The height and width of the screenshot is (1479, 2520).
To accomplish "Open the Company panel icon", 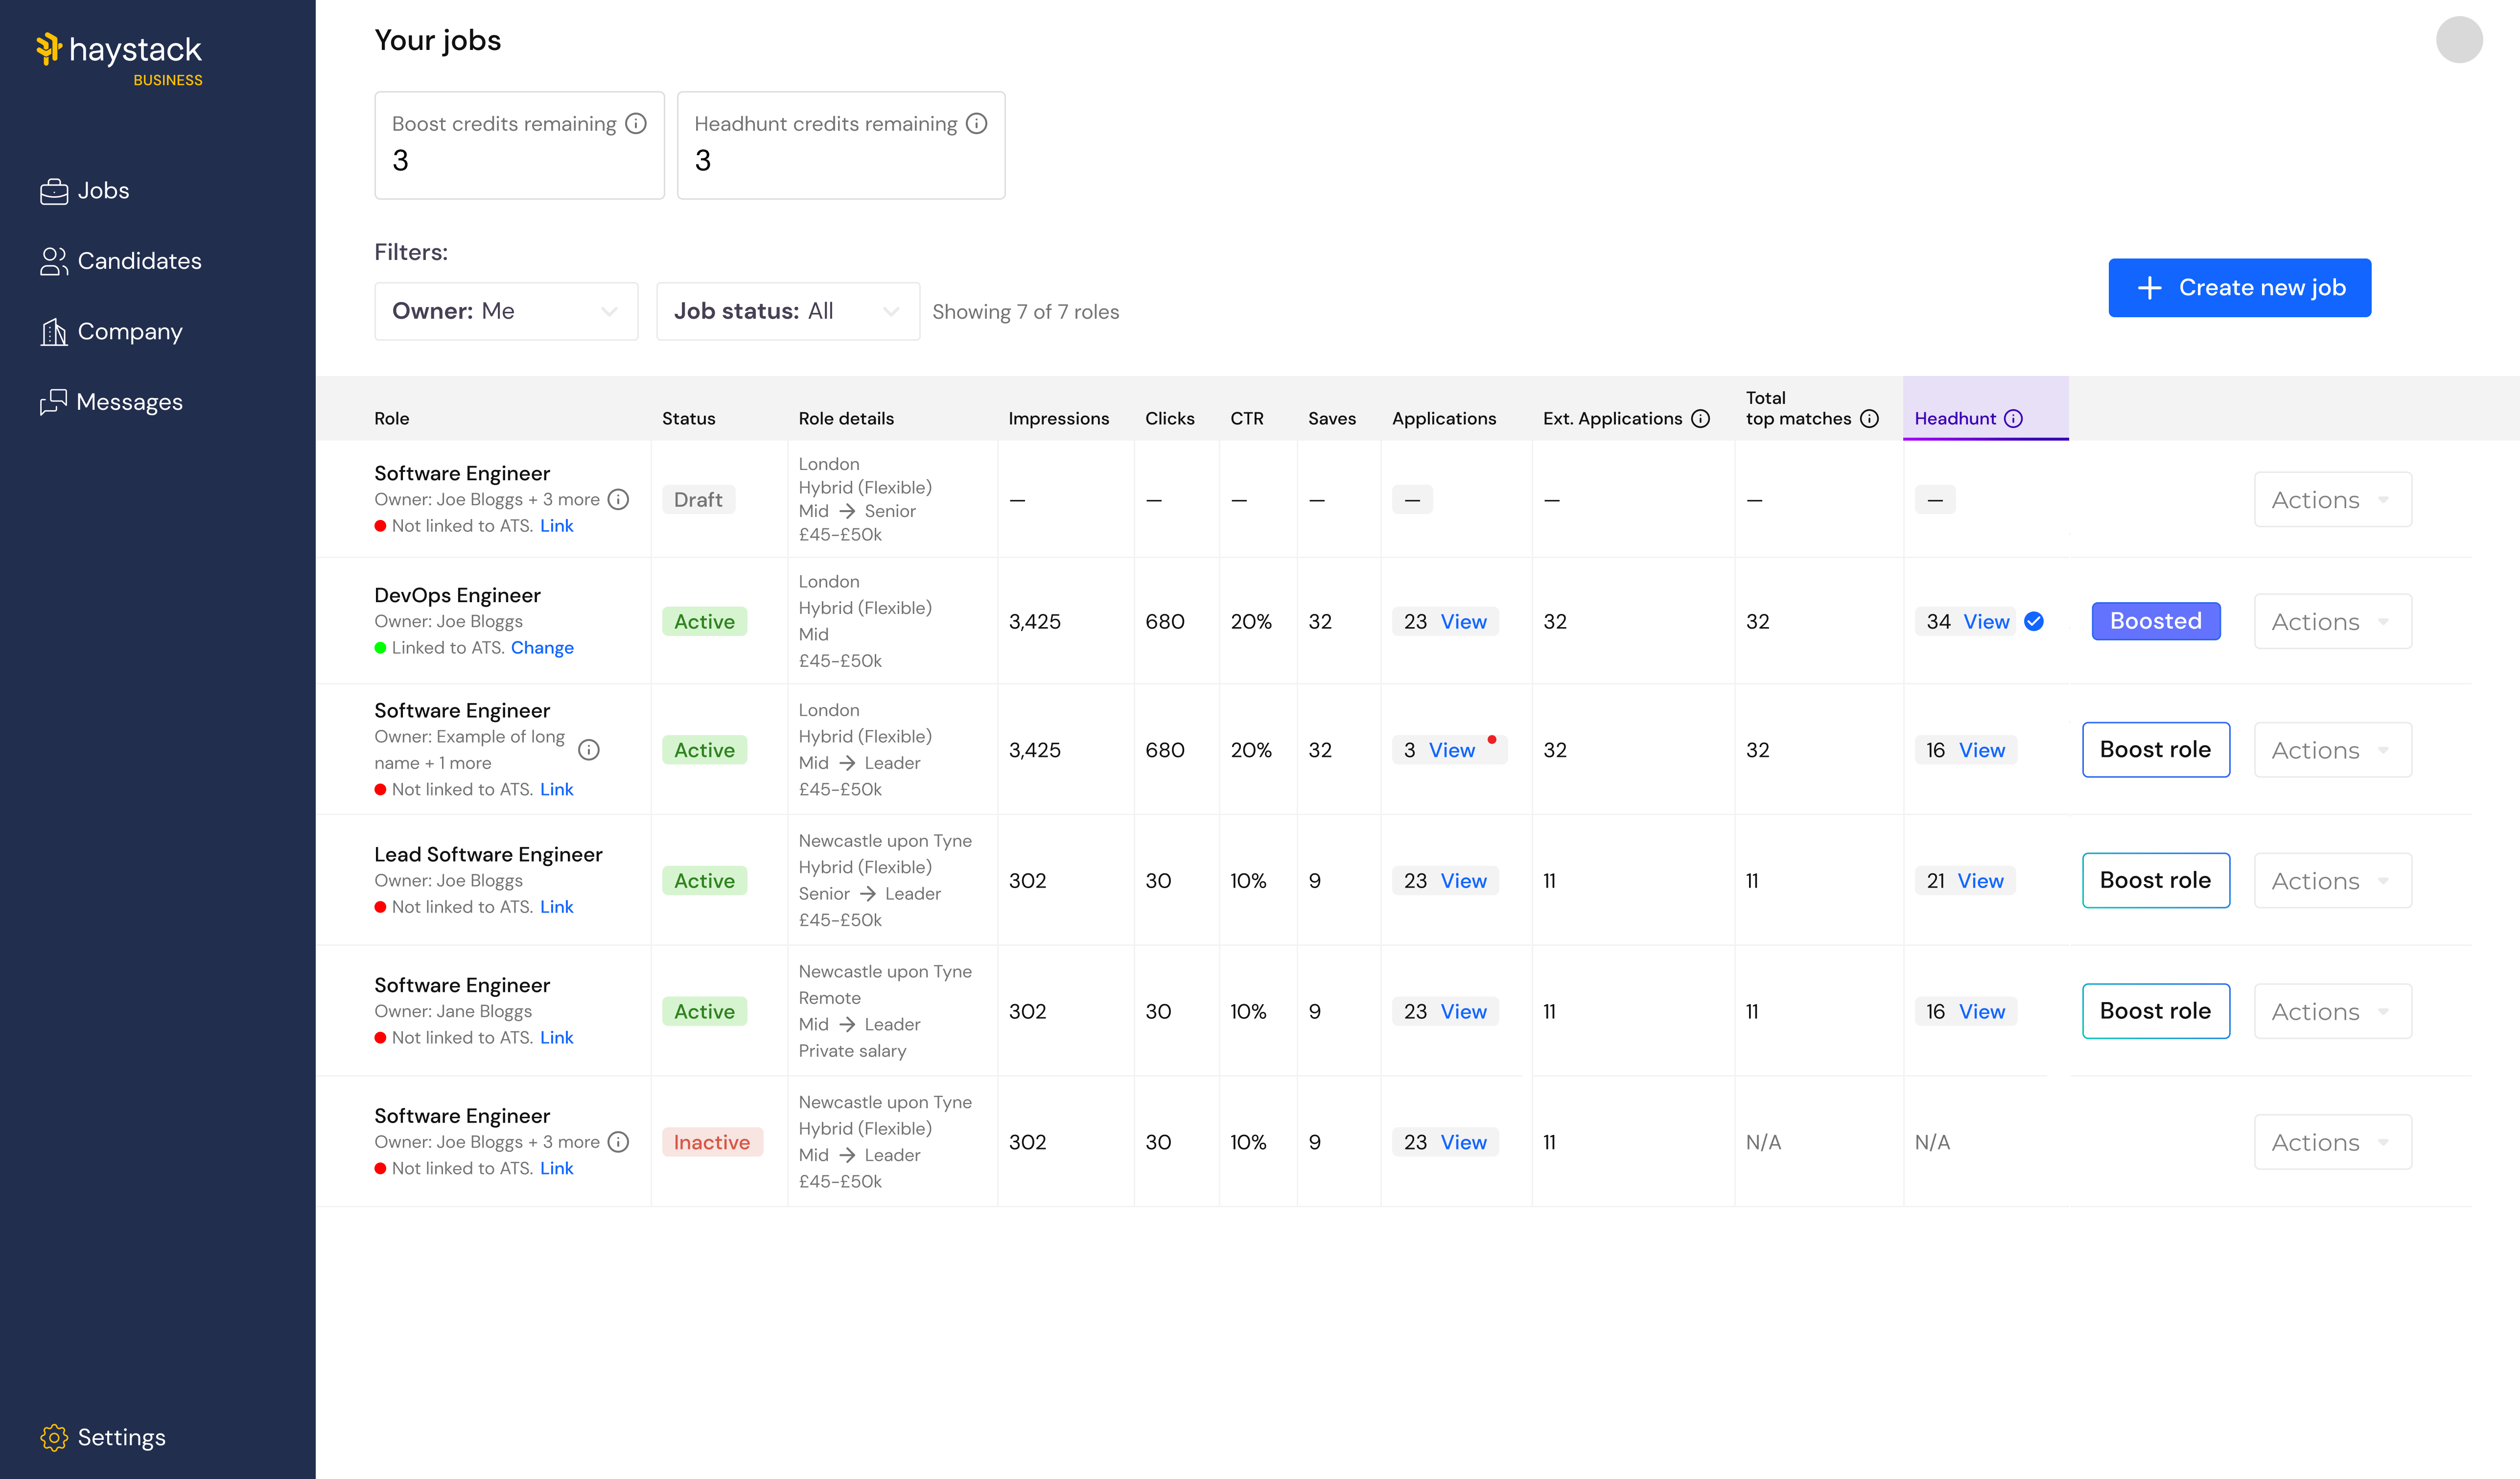I will click(x=55, y=331).
